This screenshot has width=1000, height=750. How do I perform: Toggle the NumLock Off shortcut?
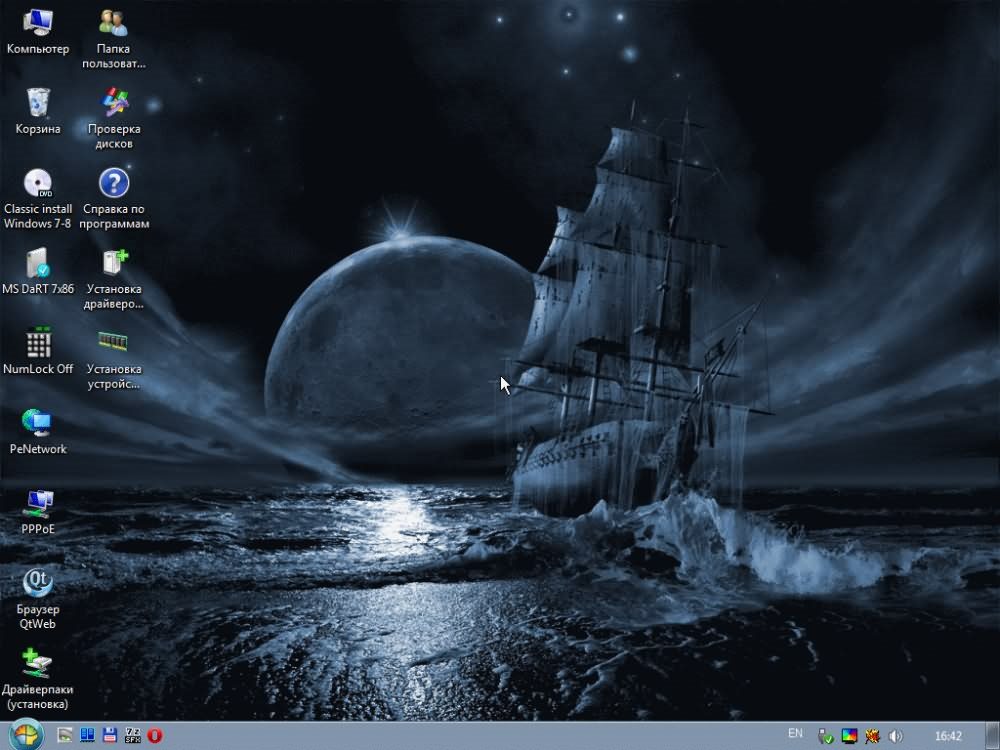click(x=38, y=343)
